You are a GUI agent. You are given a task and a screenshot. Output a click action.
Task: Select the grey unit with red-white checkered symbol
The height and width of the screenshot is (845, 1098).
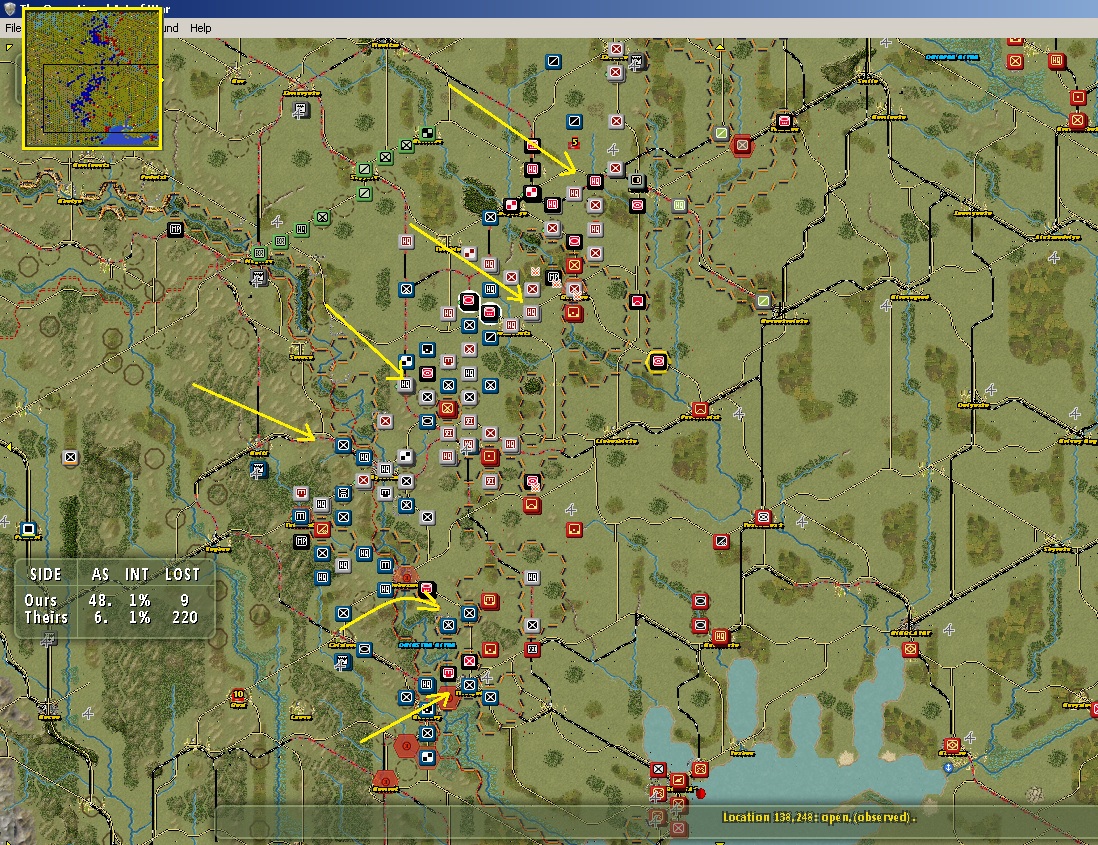pyautogui.click(x=469, y=253)
